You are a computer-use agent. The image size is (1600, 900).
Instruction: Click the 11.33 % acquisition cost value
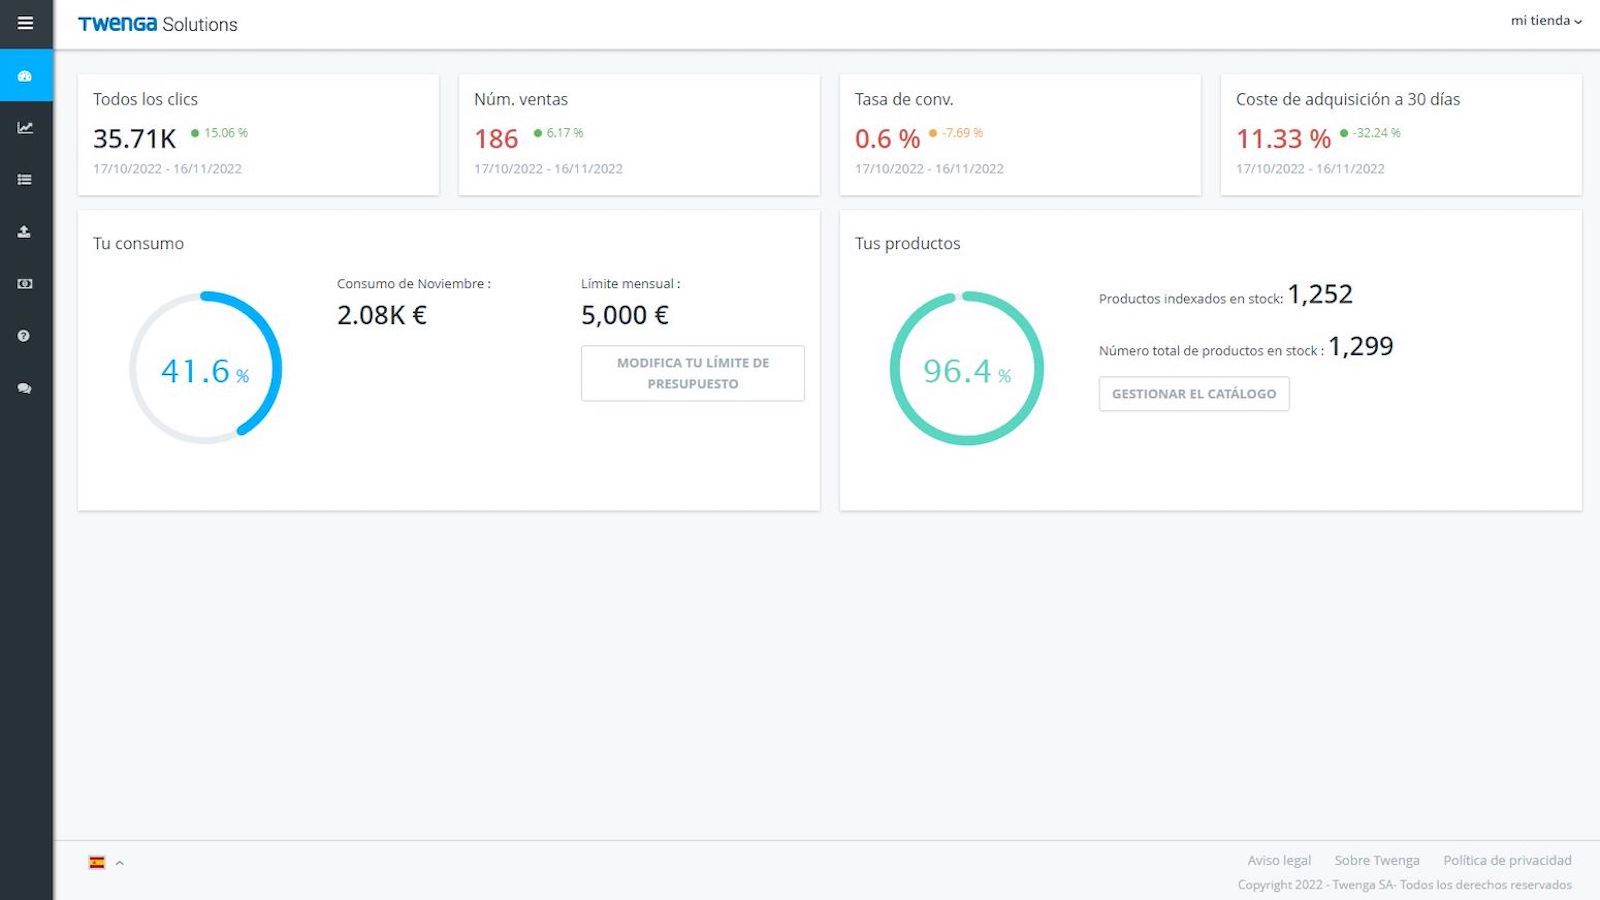click(1283, 138)
